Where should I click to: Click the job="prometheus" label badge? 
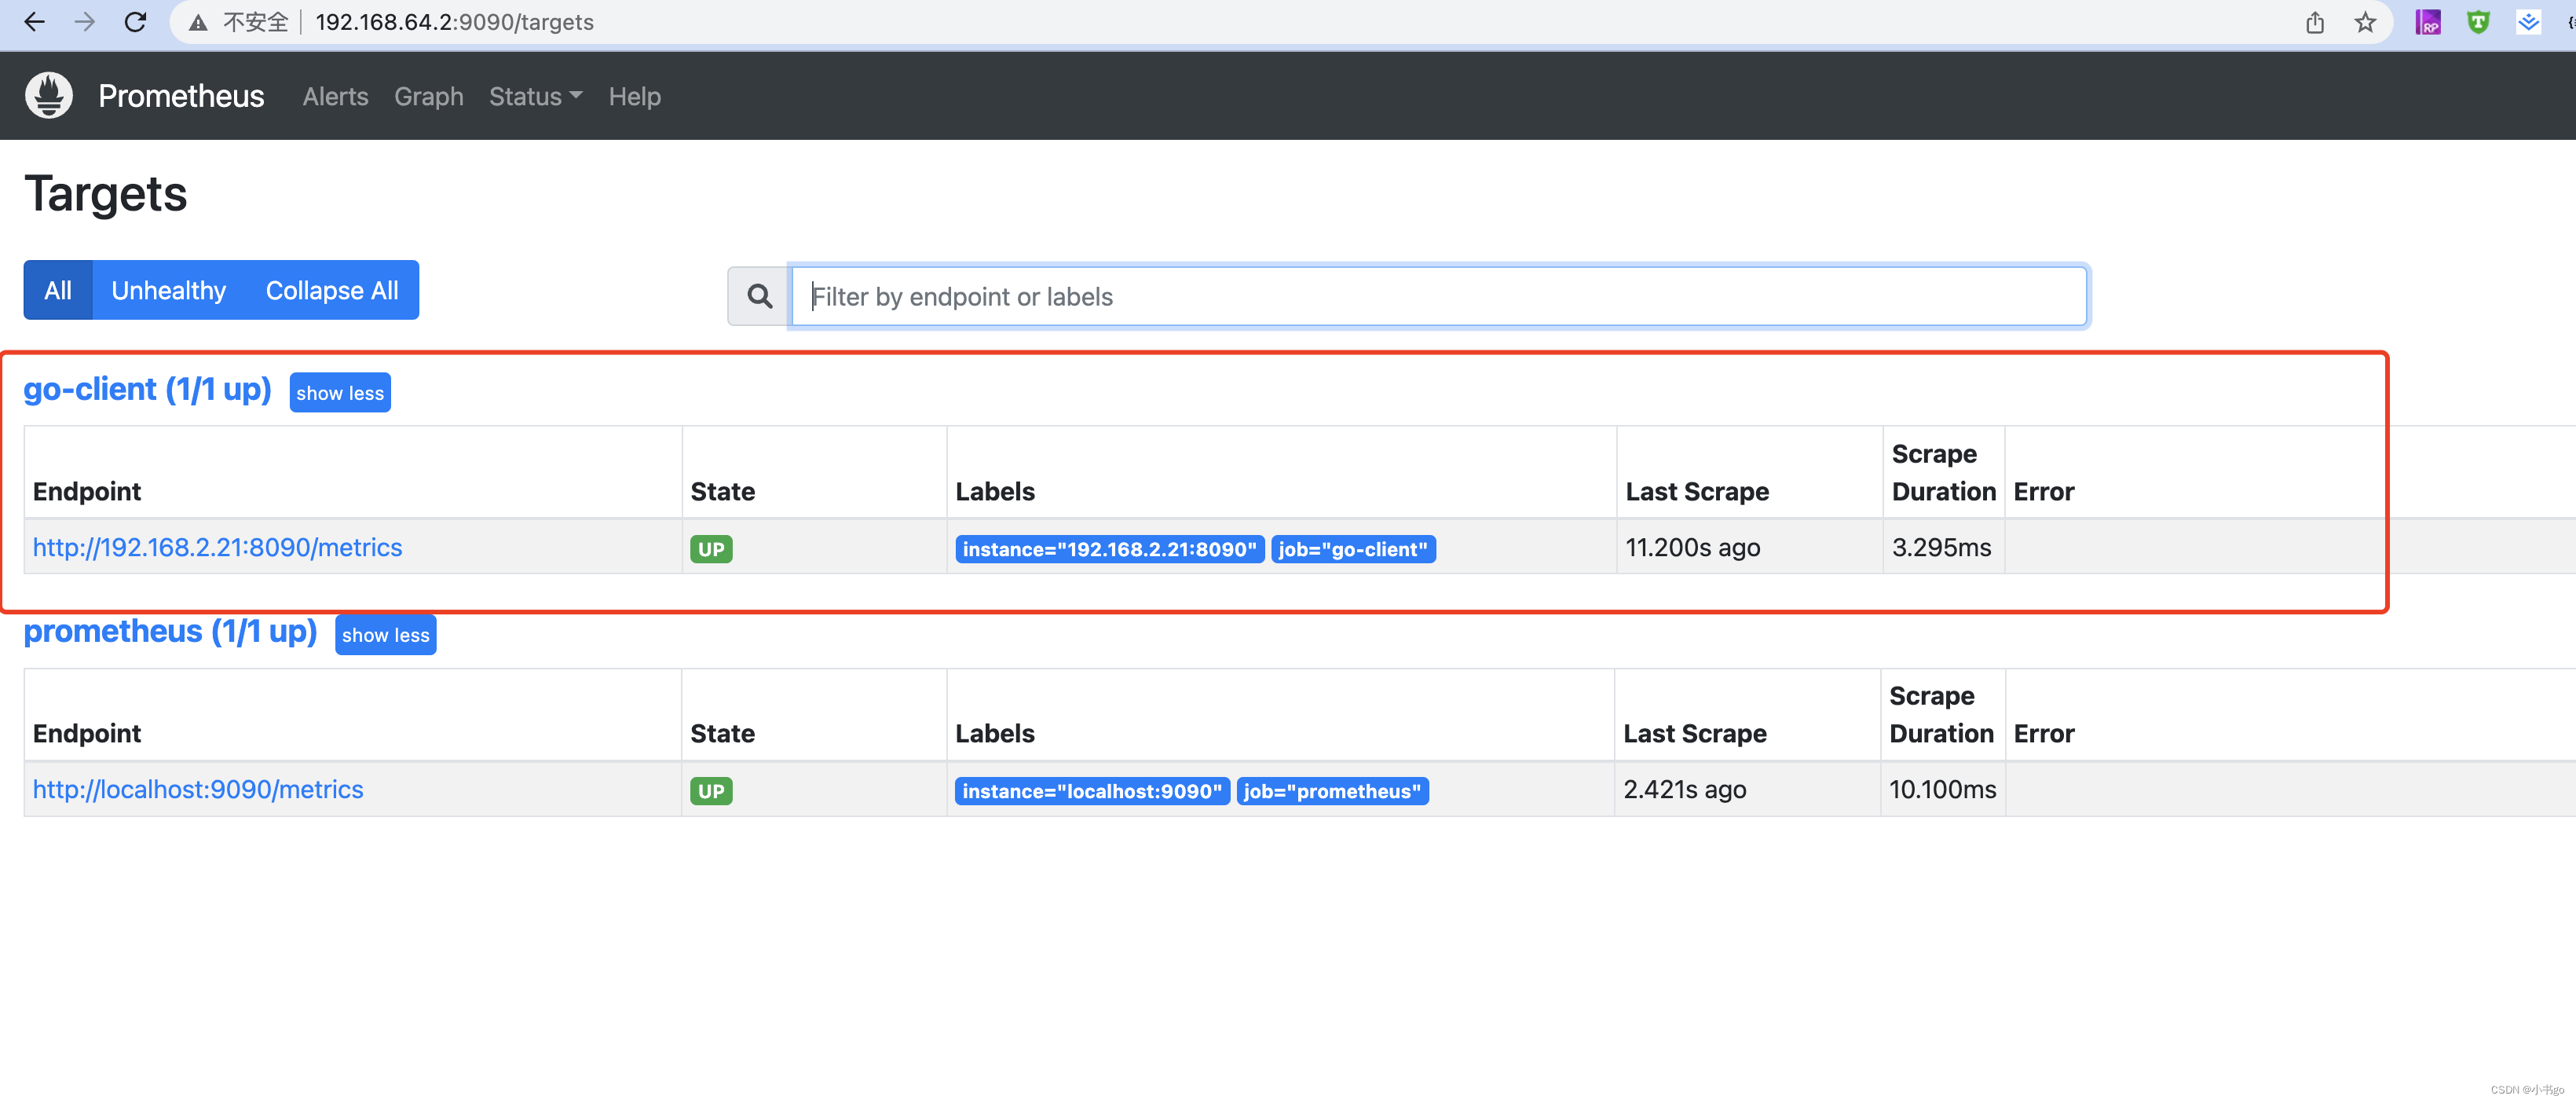pyautogui.click(x=1333, y=791)
